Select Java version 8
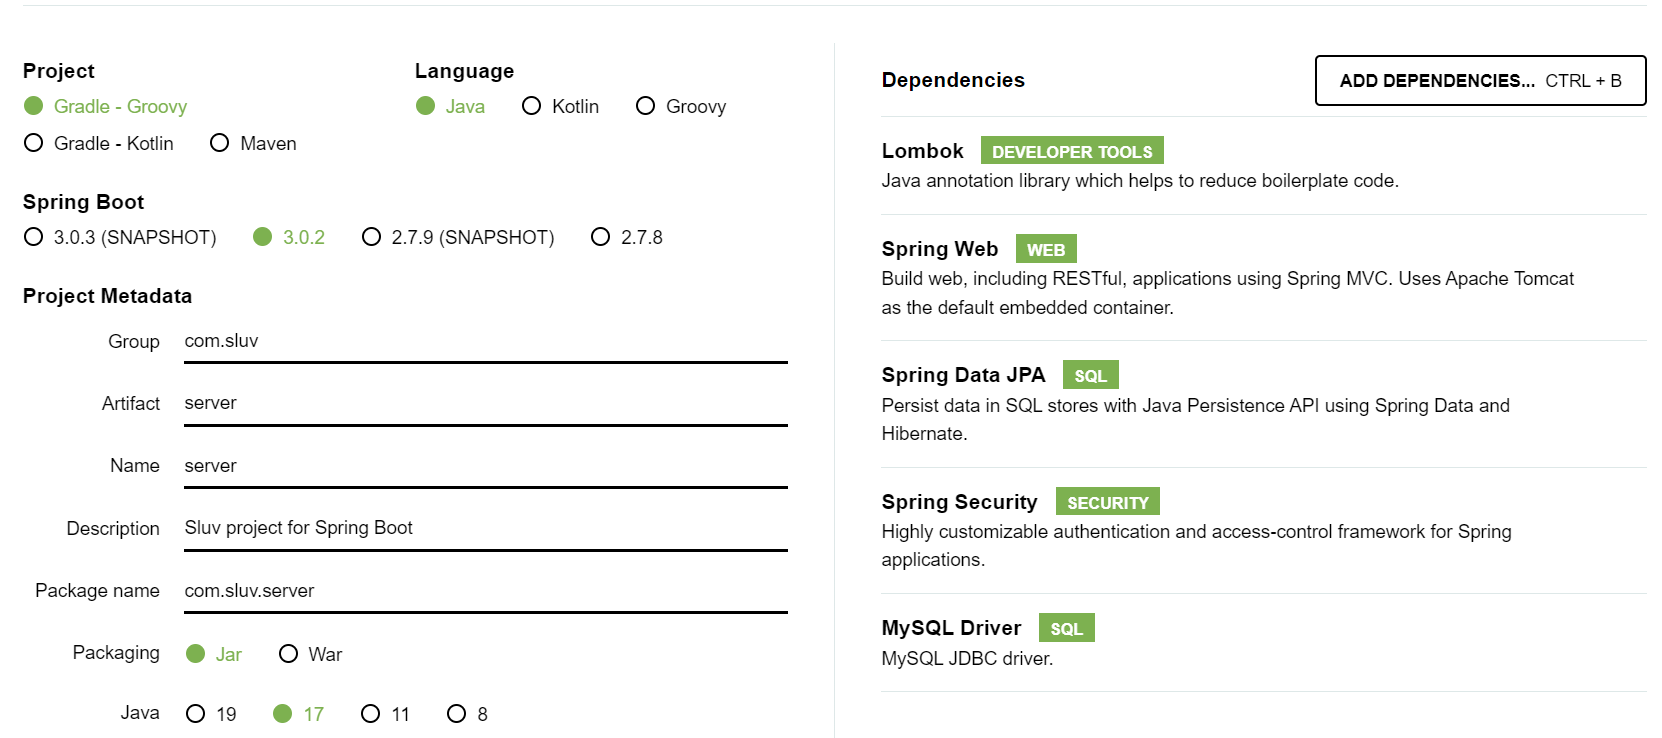 coord(457,713)
